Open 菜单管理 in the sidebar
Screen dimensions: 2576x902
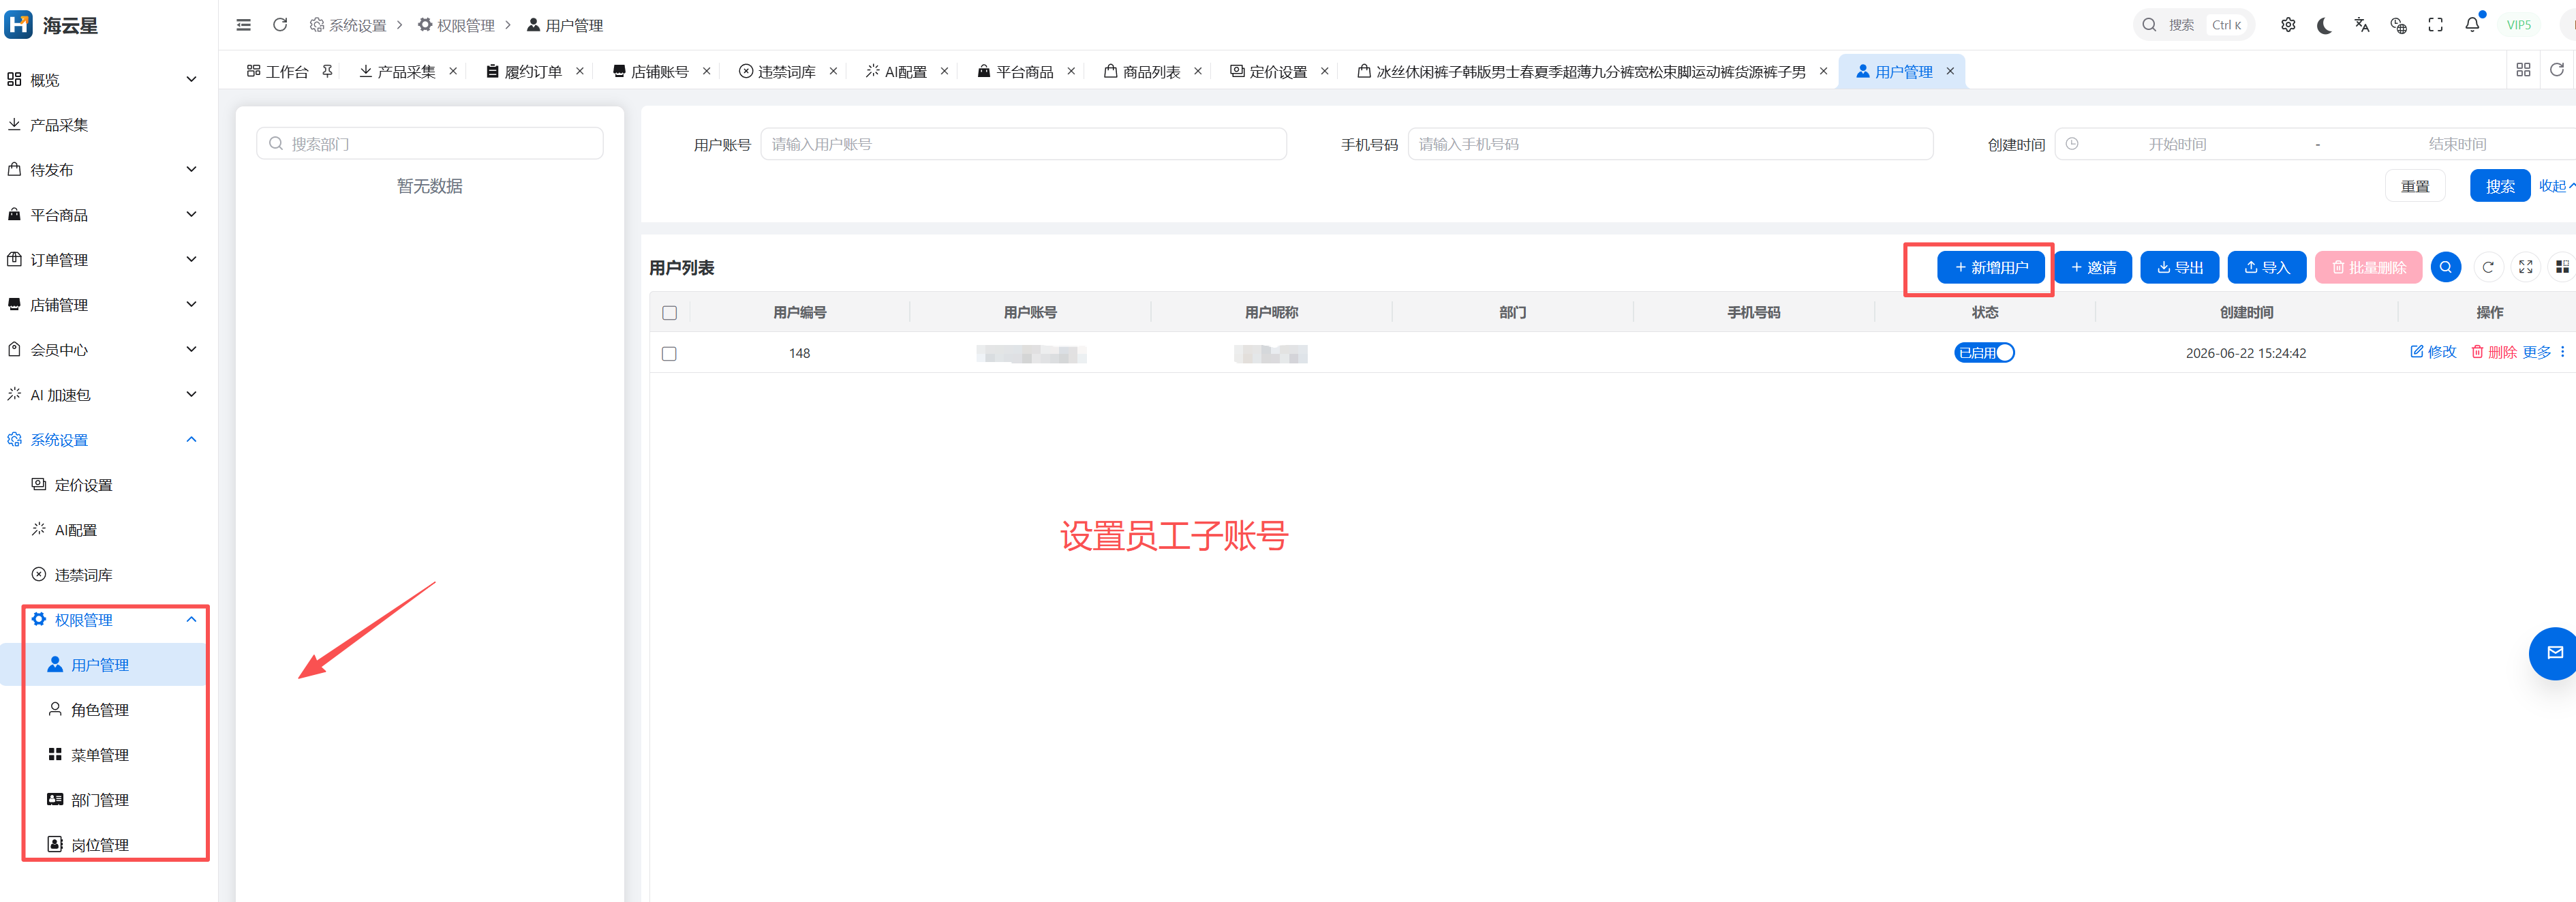click(x=100, y=755)
